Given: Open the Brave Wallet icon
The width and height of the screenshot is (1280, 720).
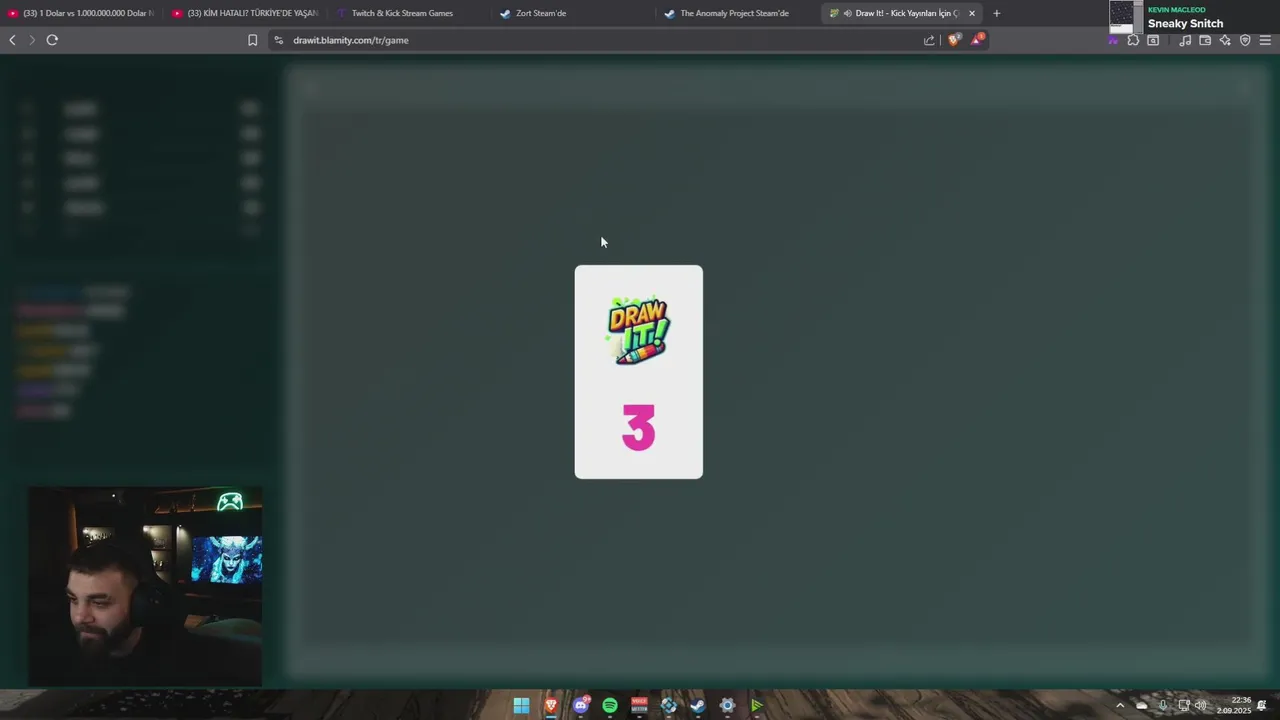Looking at the screenshot, I should (1205, 40).
